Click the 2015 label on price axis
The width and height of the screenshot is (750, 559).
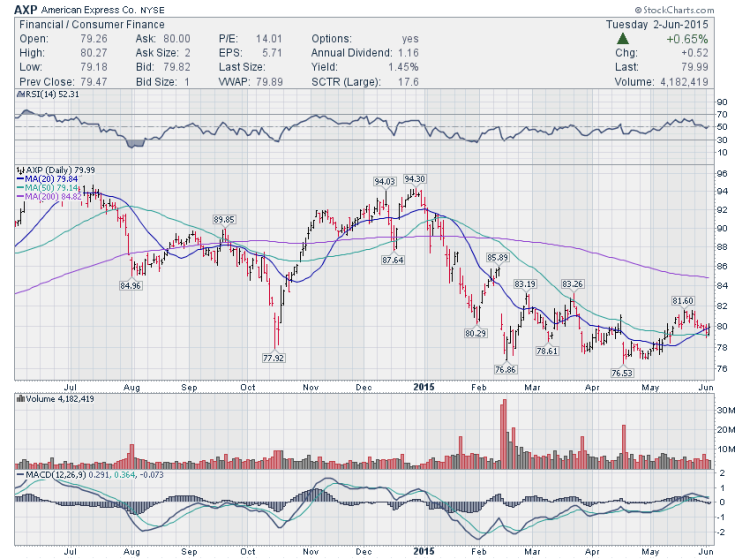(424, 387)
